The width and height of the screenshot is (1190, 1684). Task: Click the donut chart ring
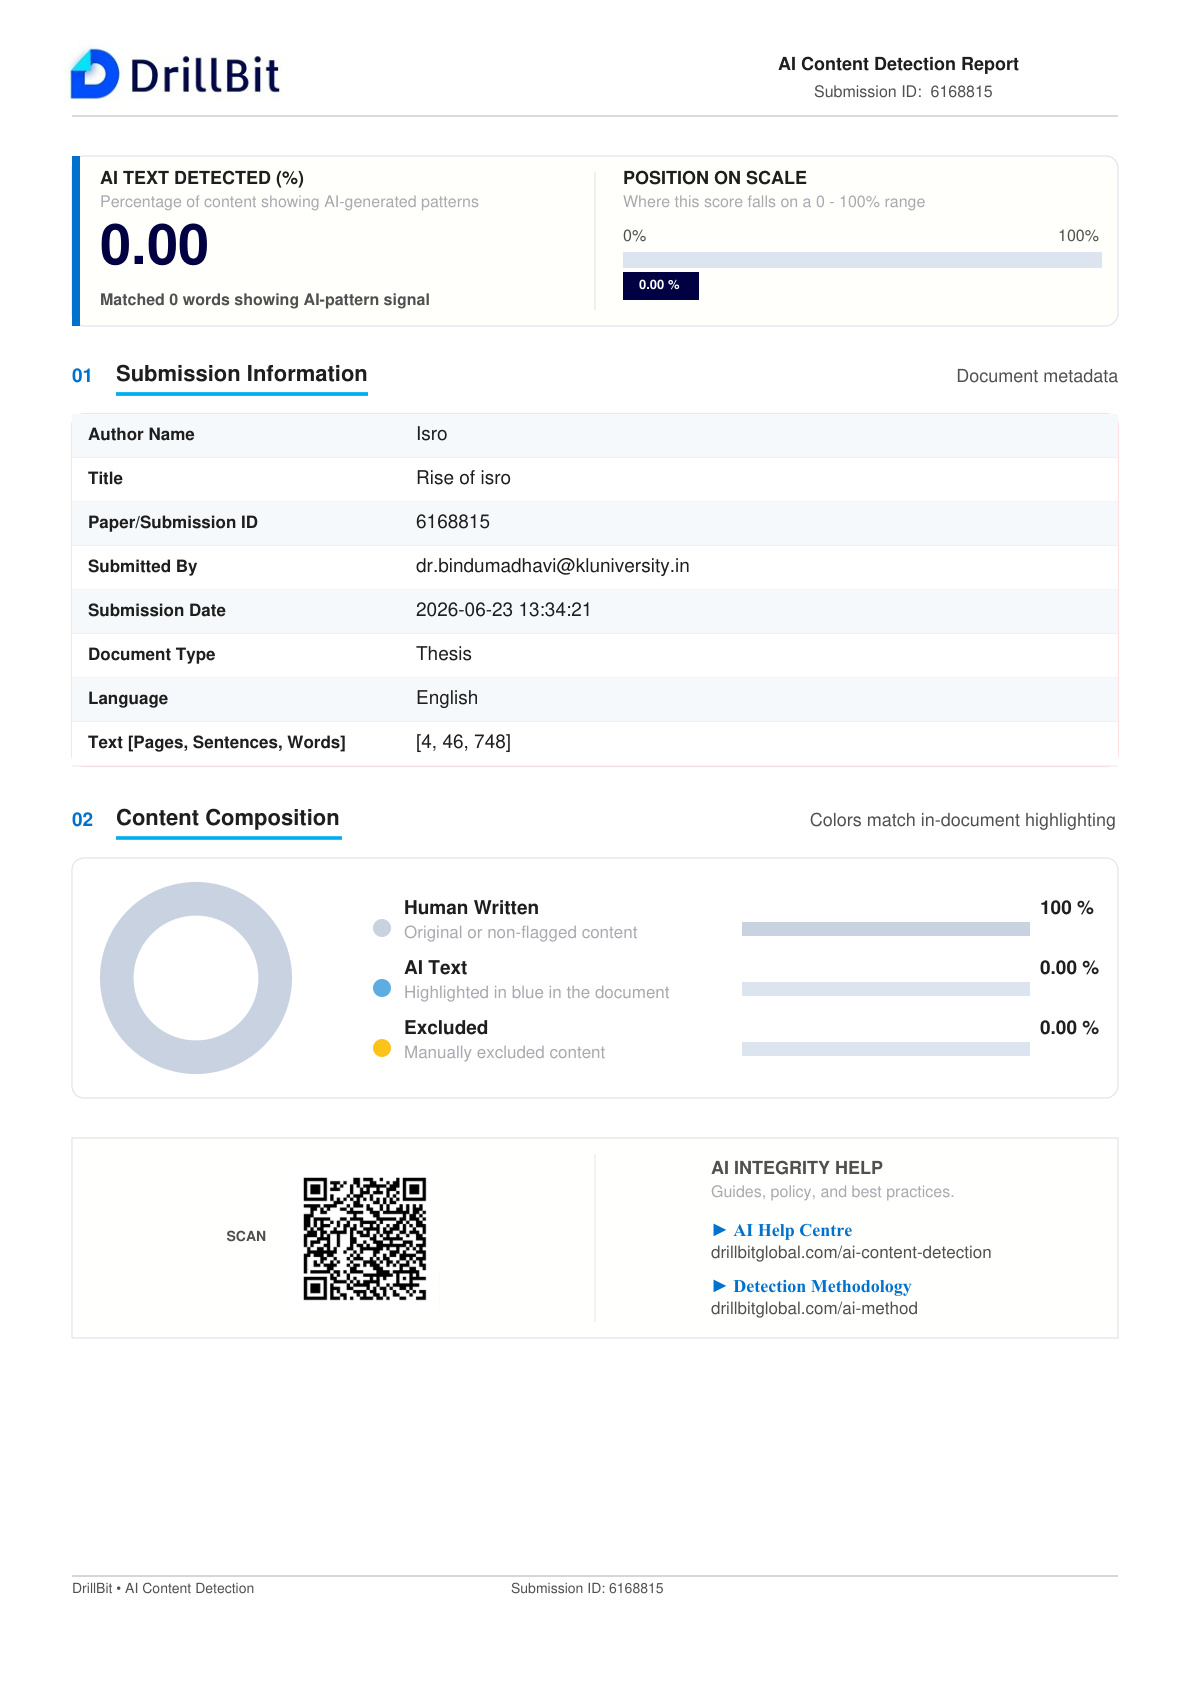pos(196,978)
